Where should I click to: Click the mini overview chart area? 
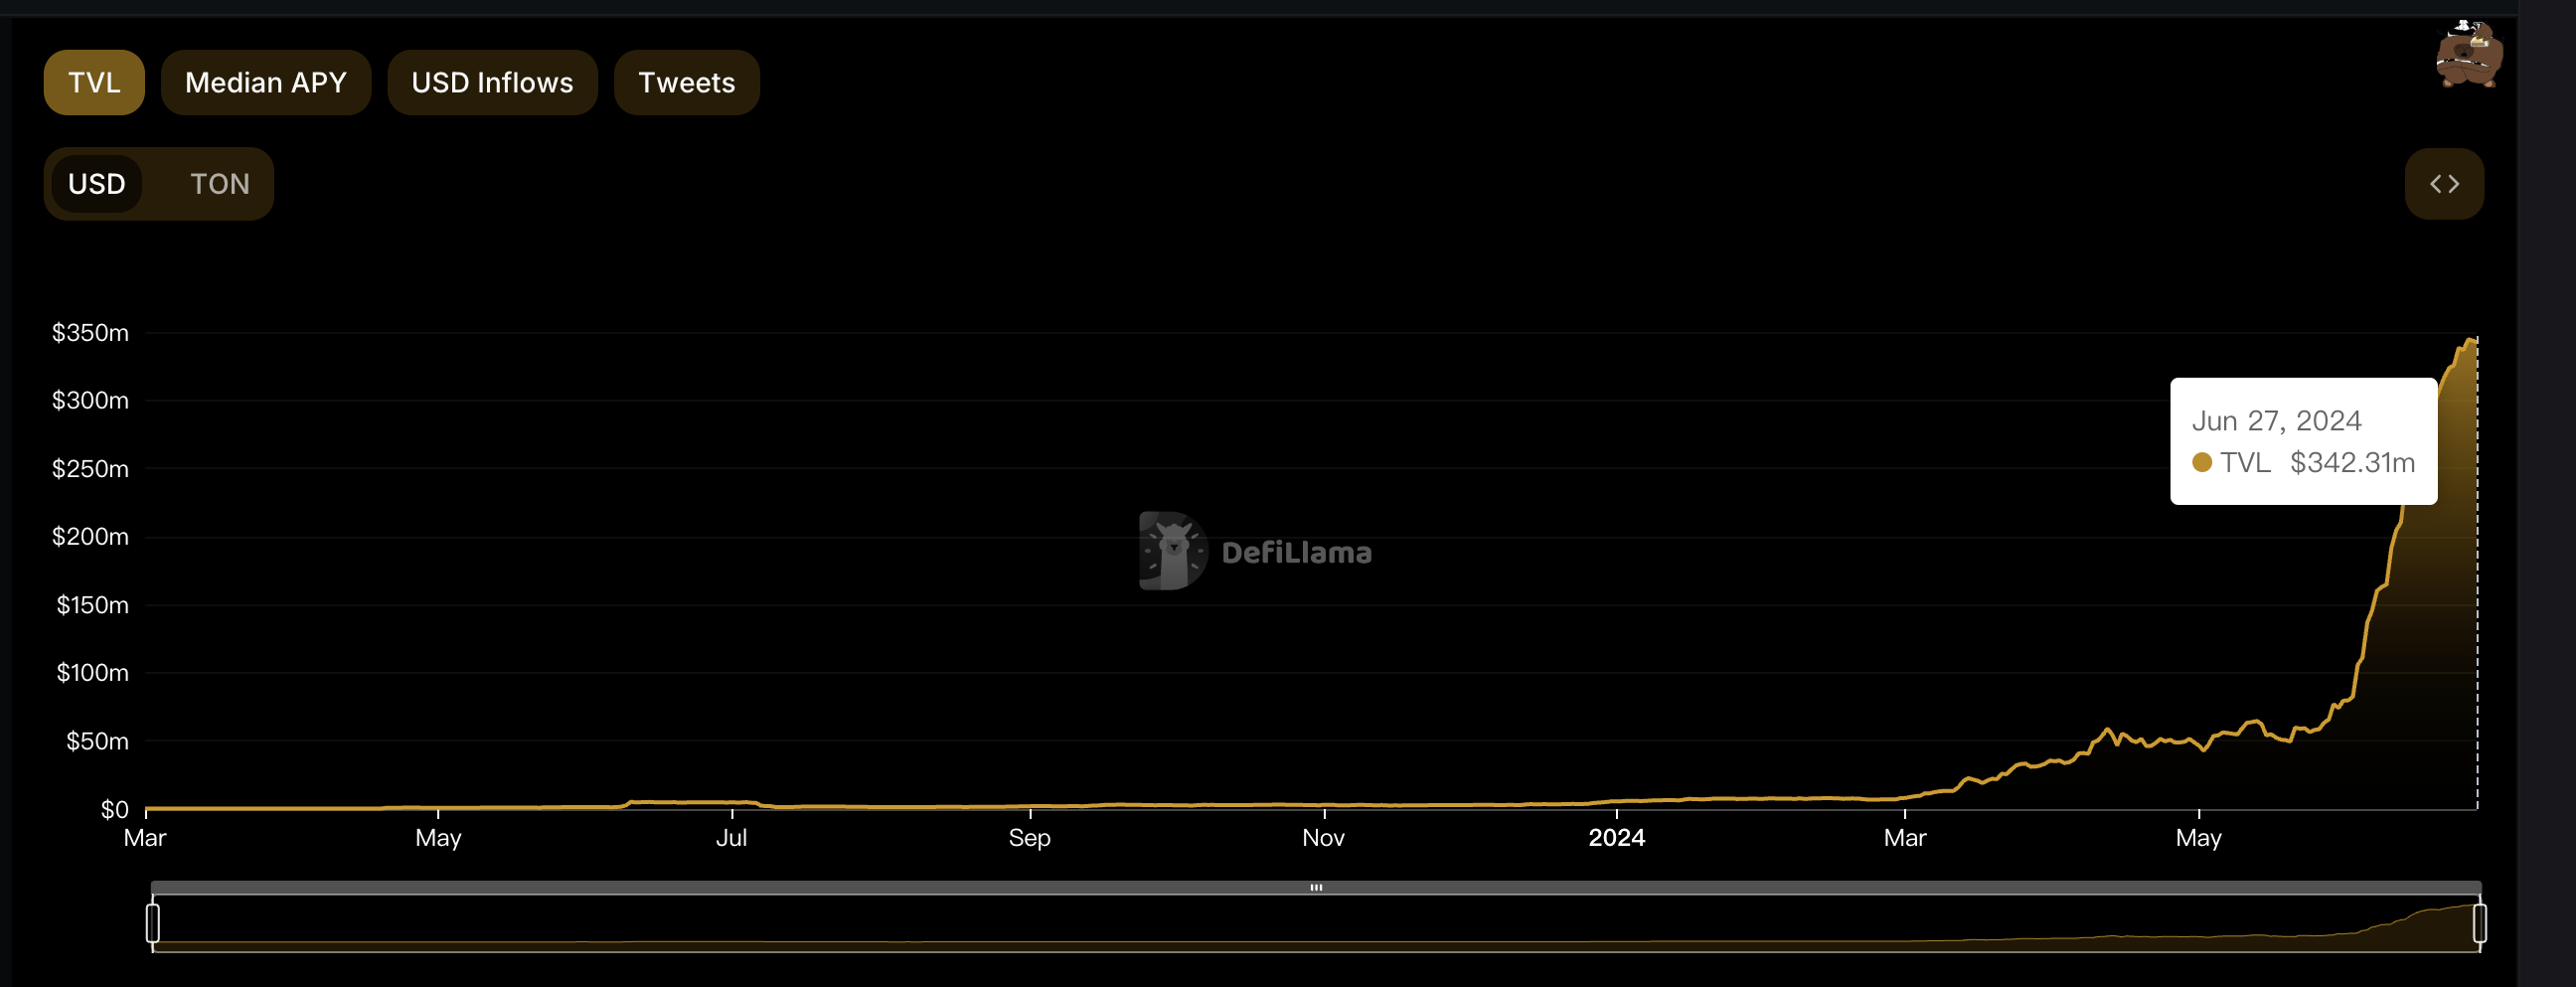[x=1316, y=923]
